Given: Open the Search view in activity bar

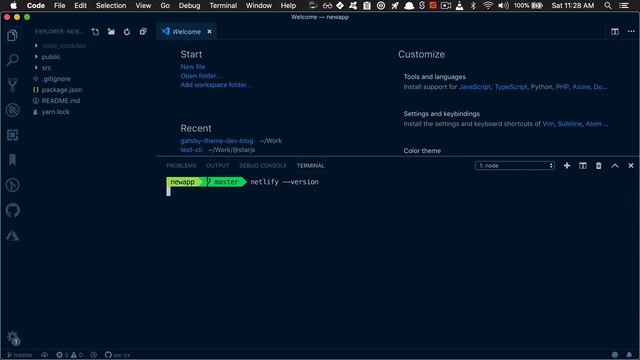Looking at the screenshot, I should [12, 60].
